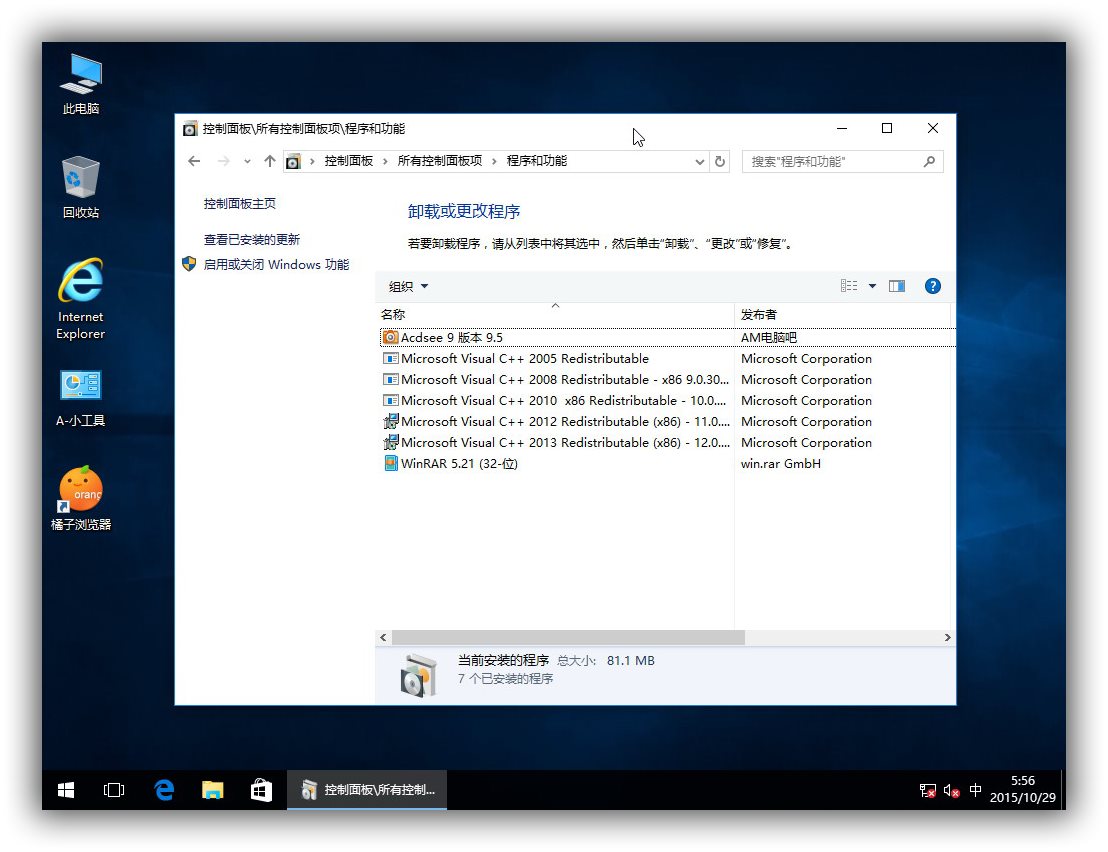The image size is (1108, 852).
Task: Click the muted volume tray icon
Action: click(951, 791)
